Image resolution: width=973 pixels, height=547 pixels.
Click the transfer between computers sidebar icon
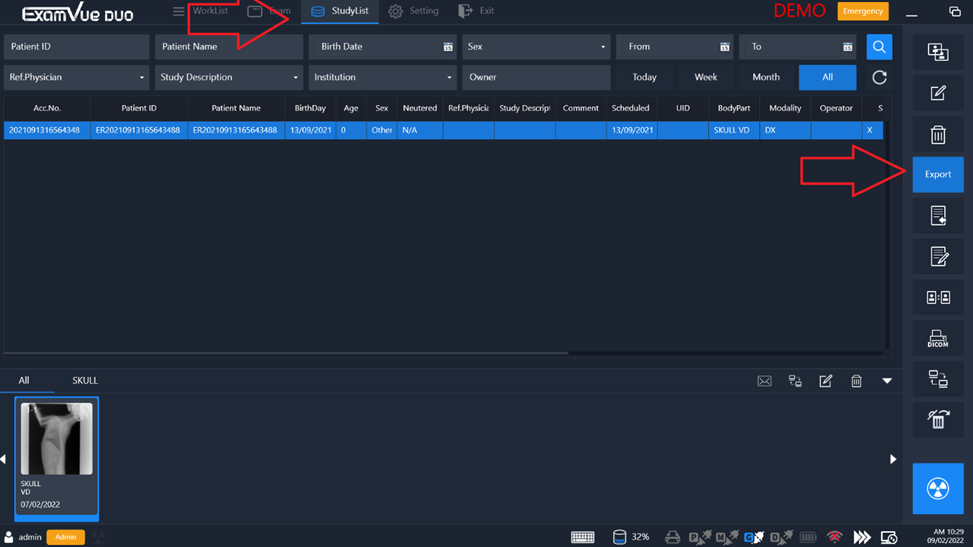click(938, 379)
